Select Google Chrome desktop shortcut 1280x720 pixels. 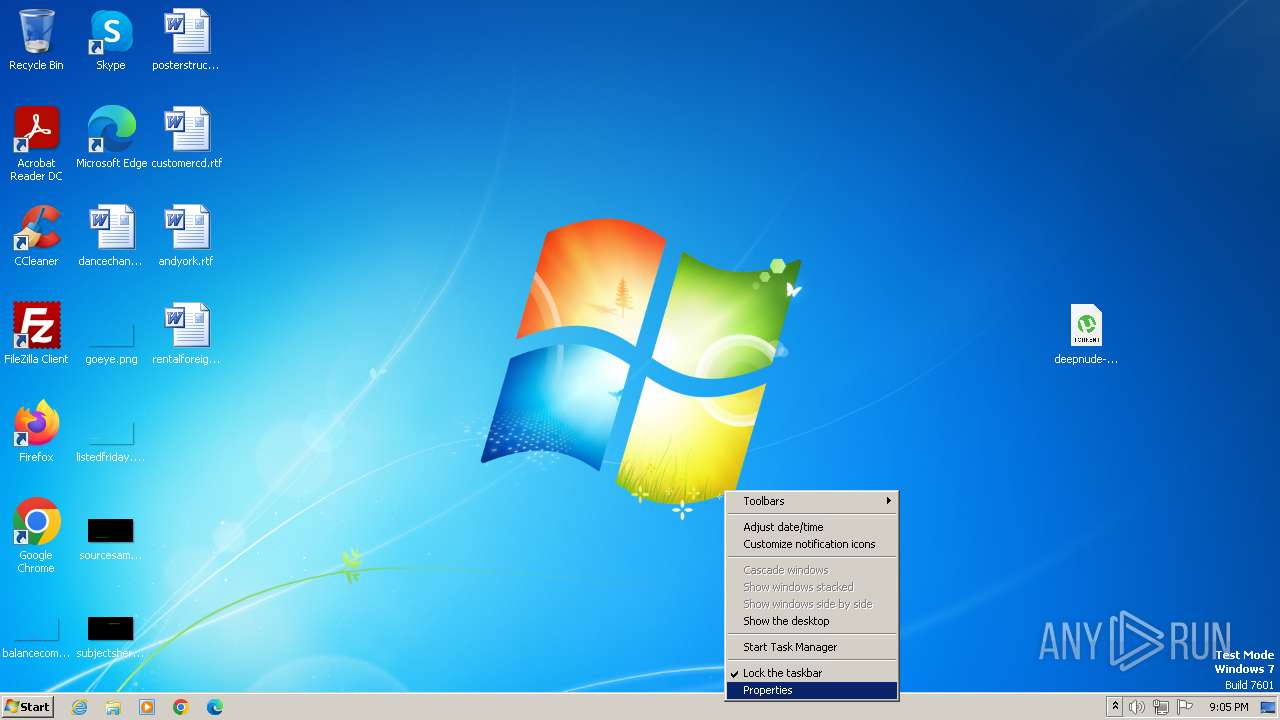[x=36, y=535]
